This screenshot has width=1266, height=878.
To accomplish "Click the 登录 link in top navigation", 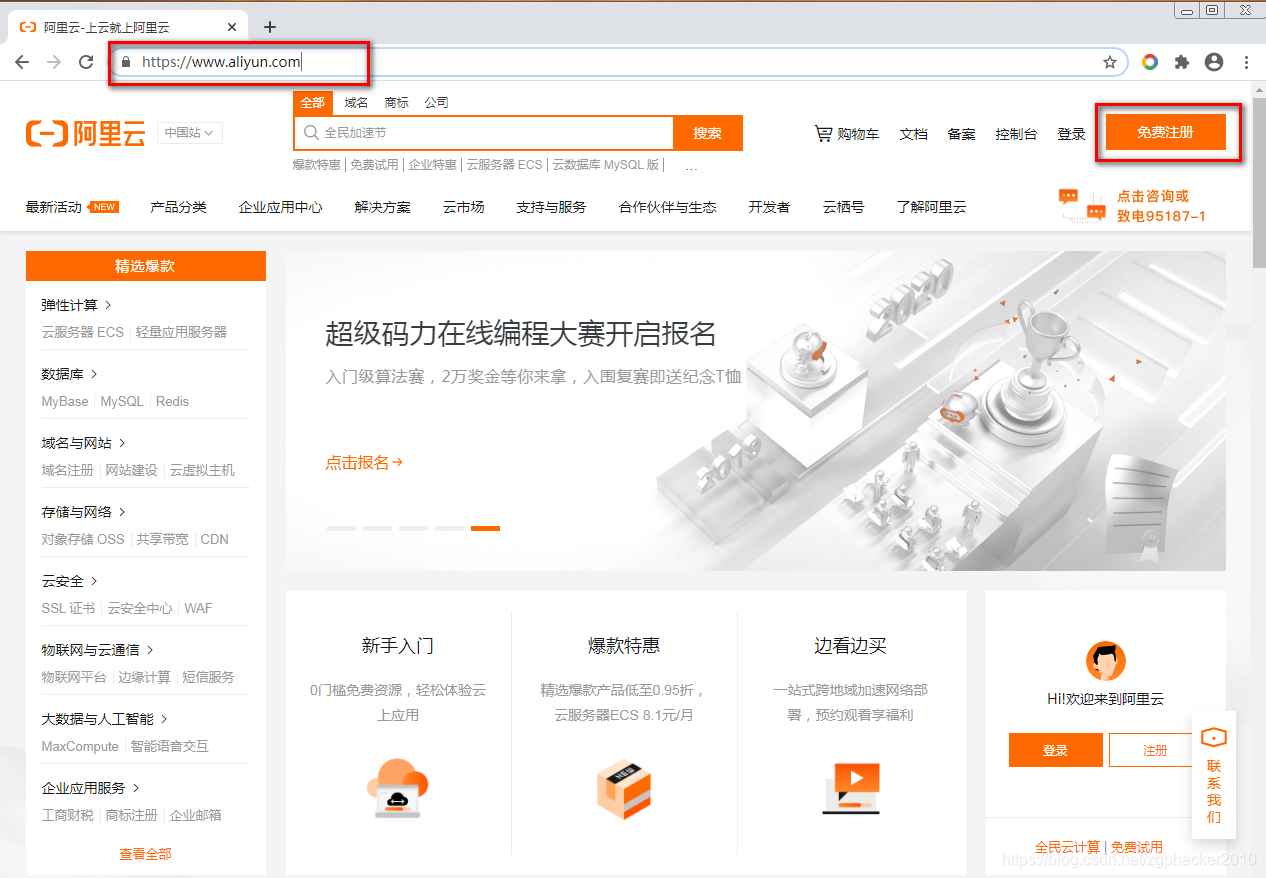I will pos(1071,134).
